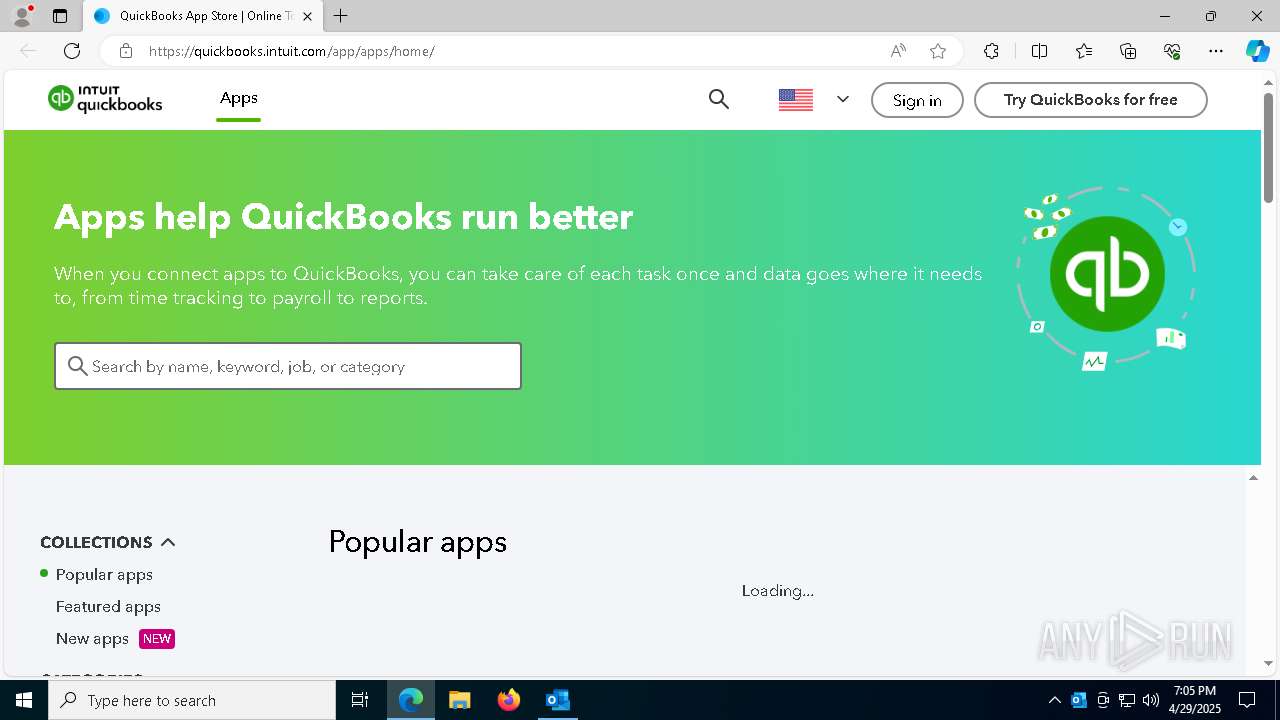Focus the search by name or keyword field

pos(288,366)
